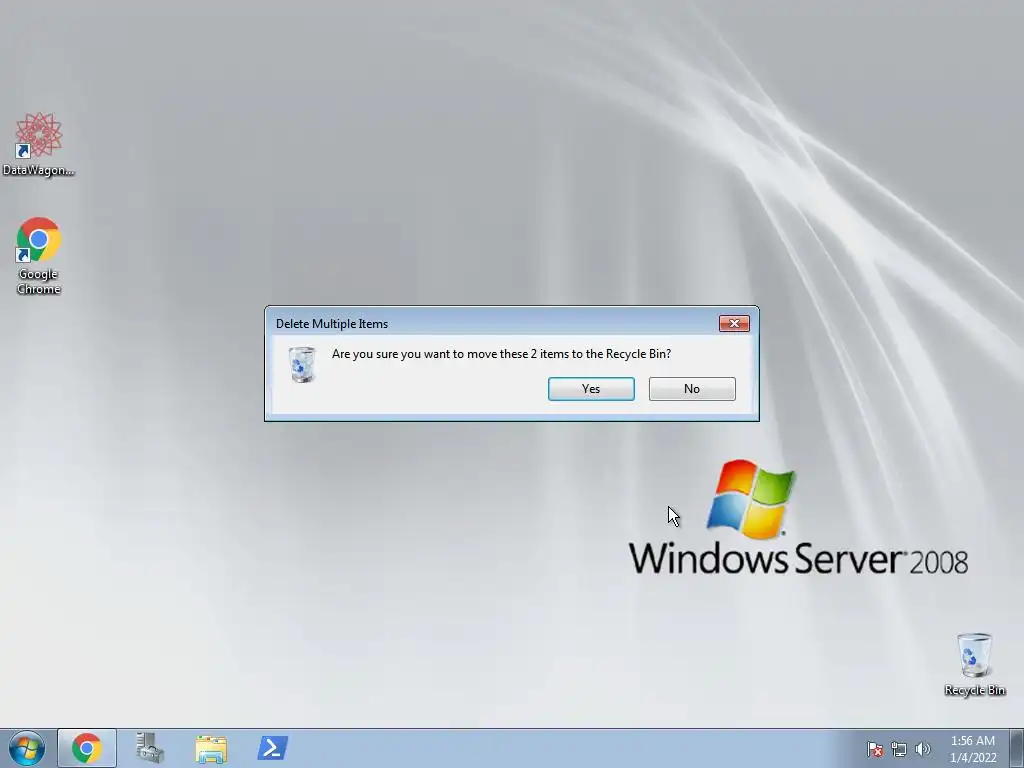The image size is (1024, 768).
Task: Click the Show desktop strip beside the clock
Action: (1017, 748)
